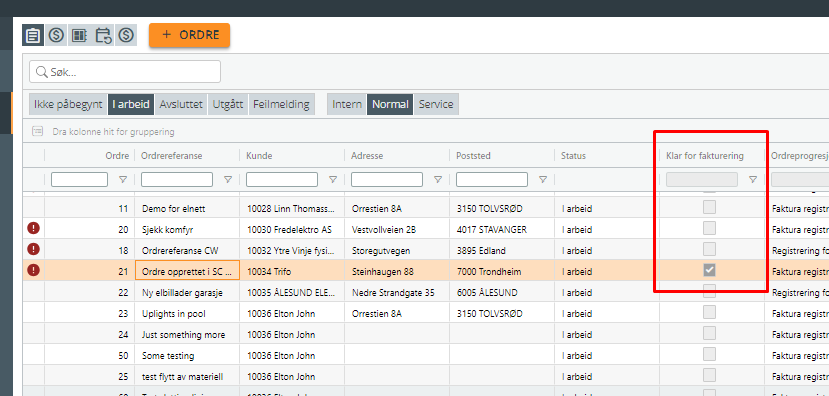Sort by the Kunde column header

(259, 156)
